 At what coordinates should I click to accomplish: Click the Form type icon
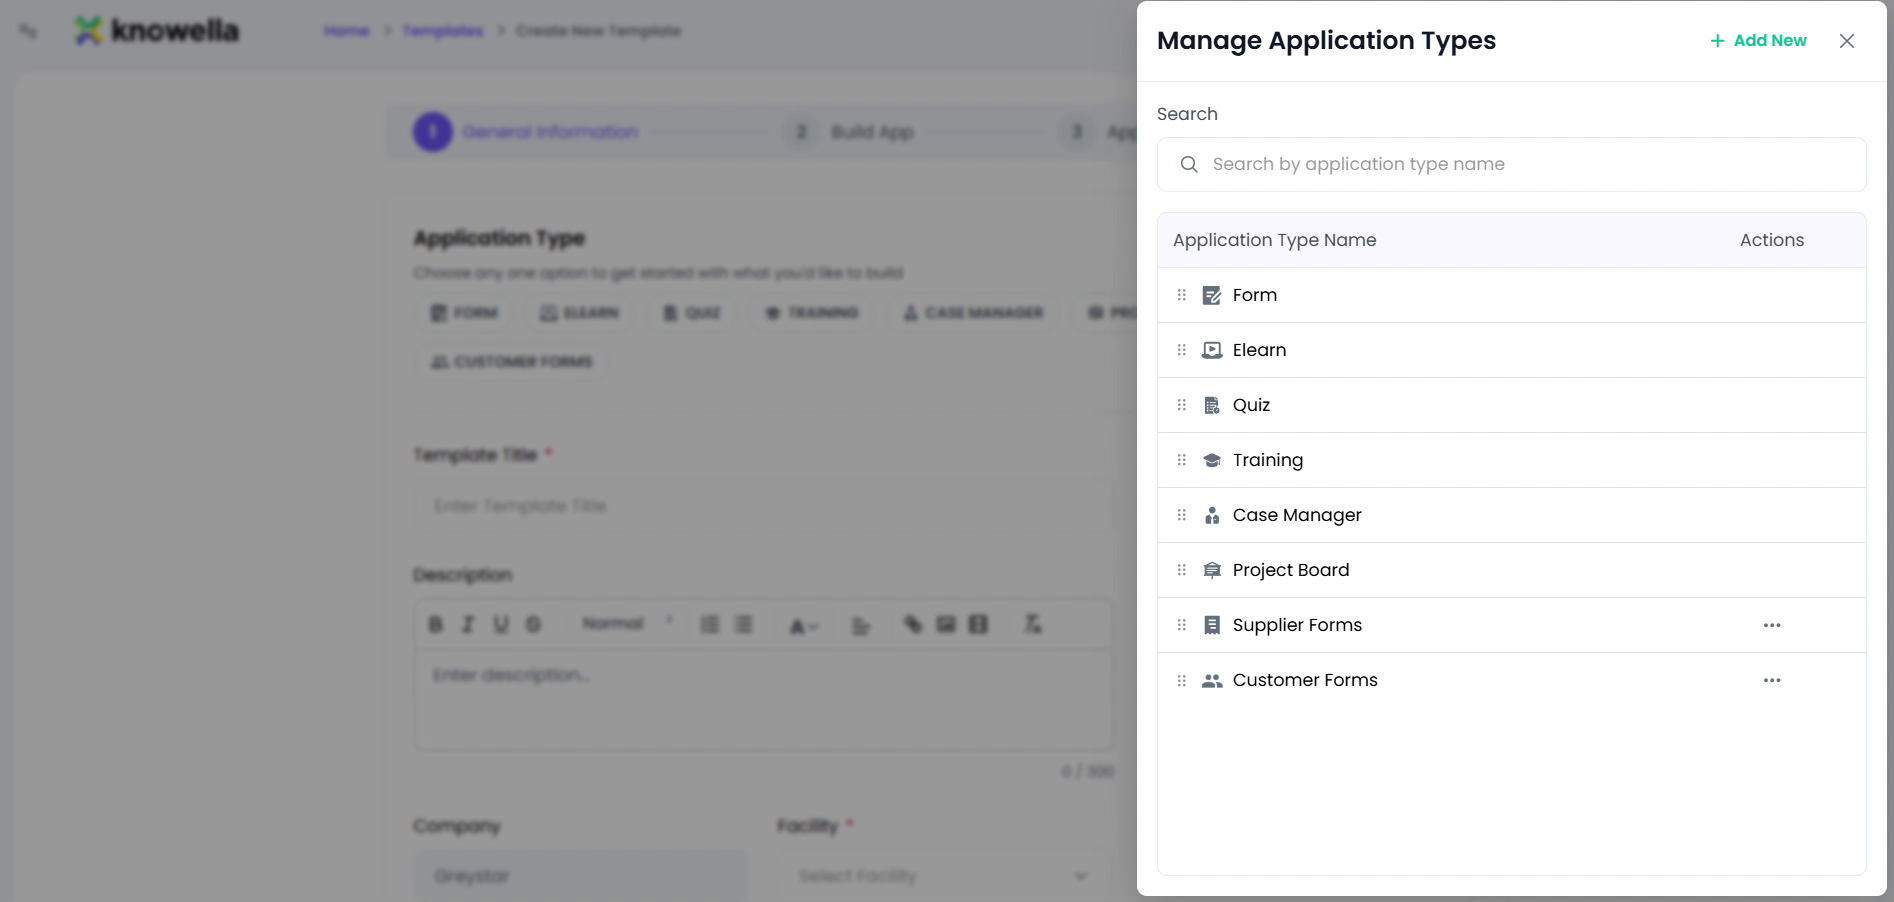point(1212,295)
